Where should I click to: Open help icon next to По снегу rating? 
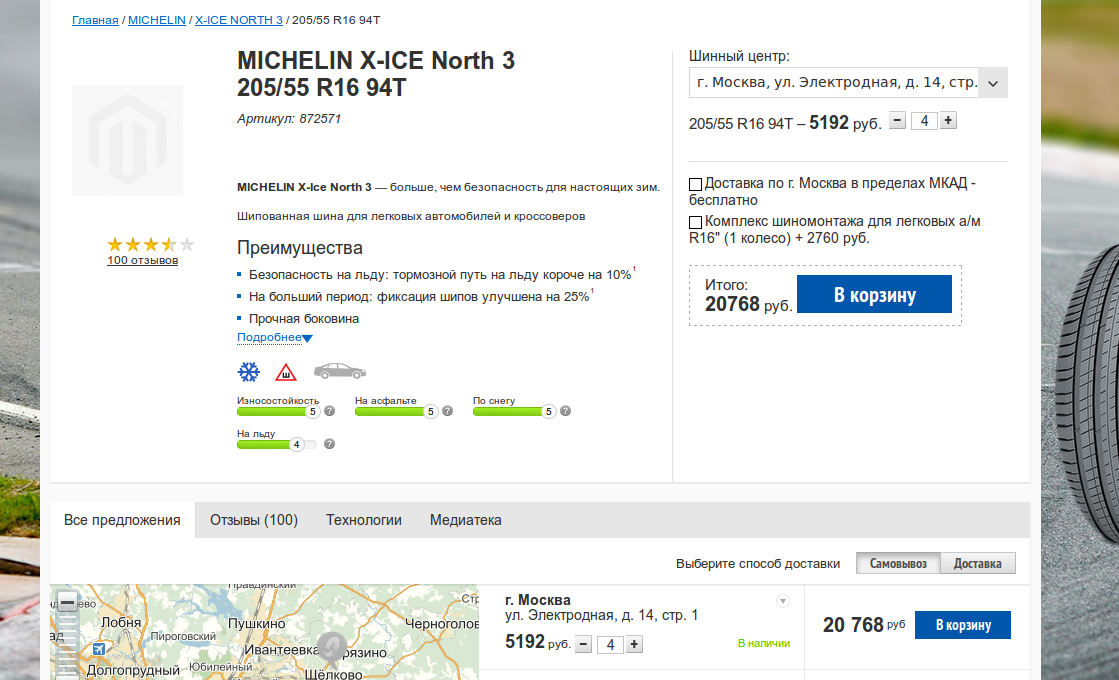565,411
